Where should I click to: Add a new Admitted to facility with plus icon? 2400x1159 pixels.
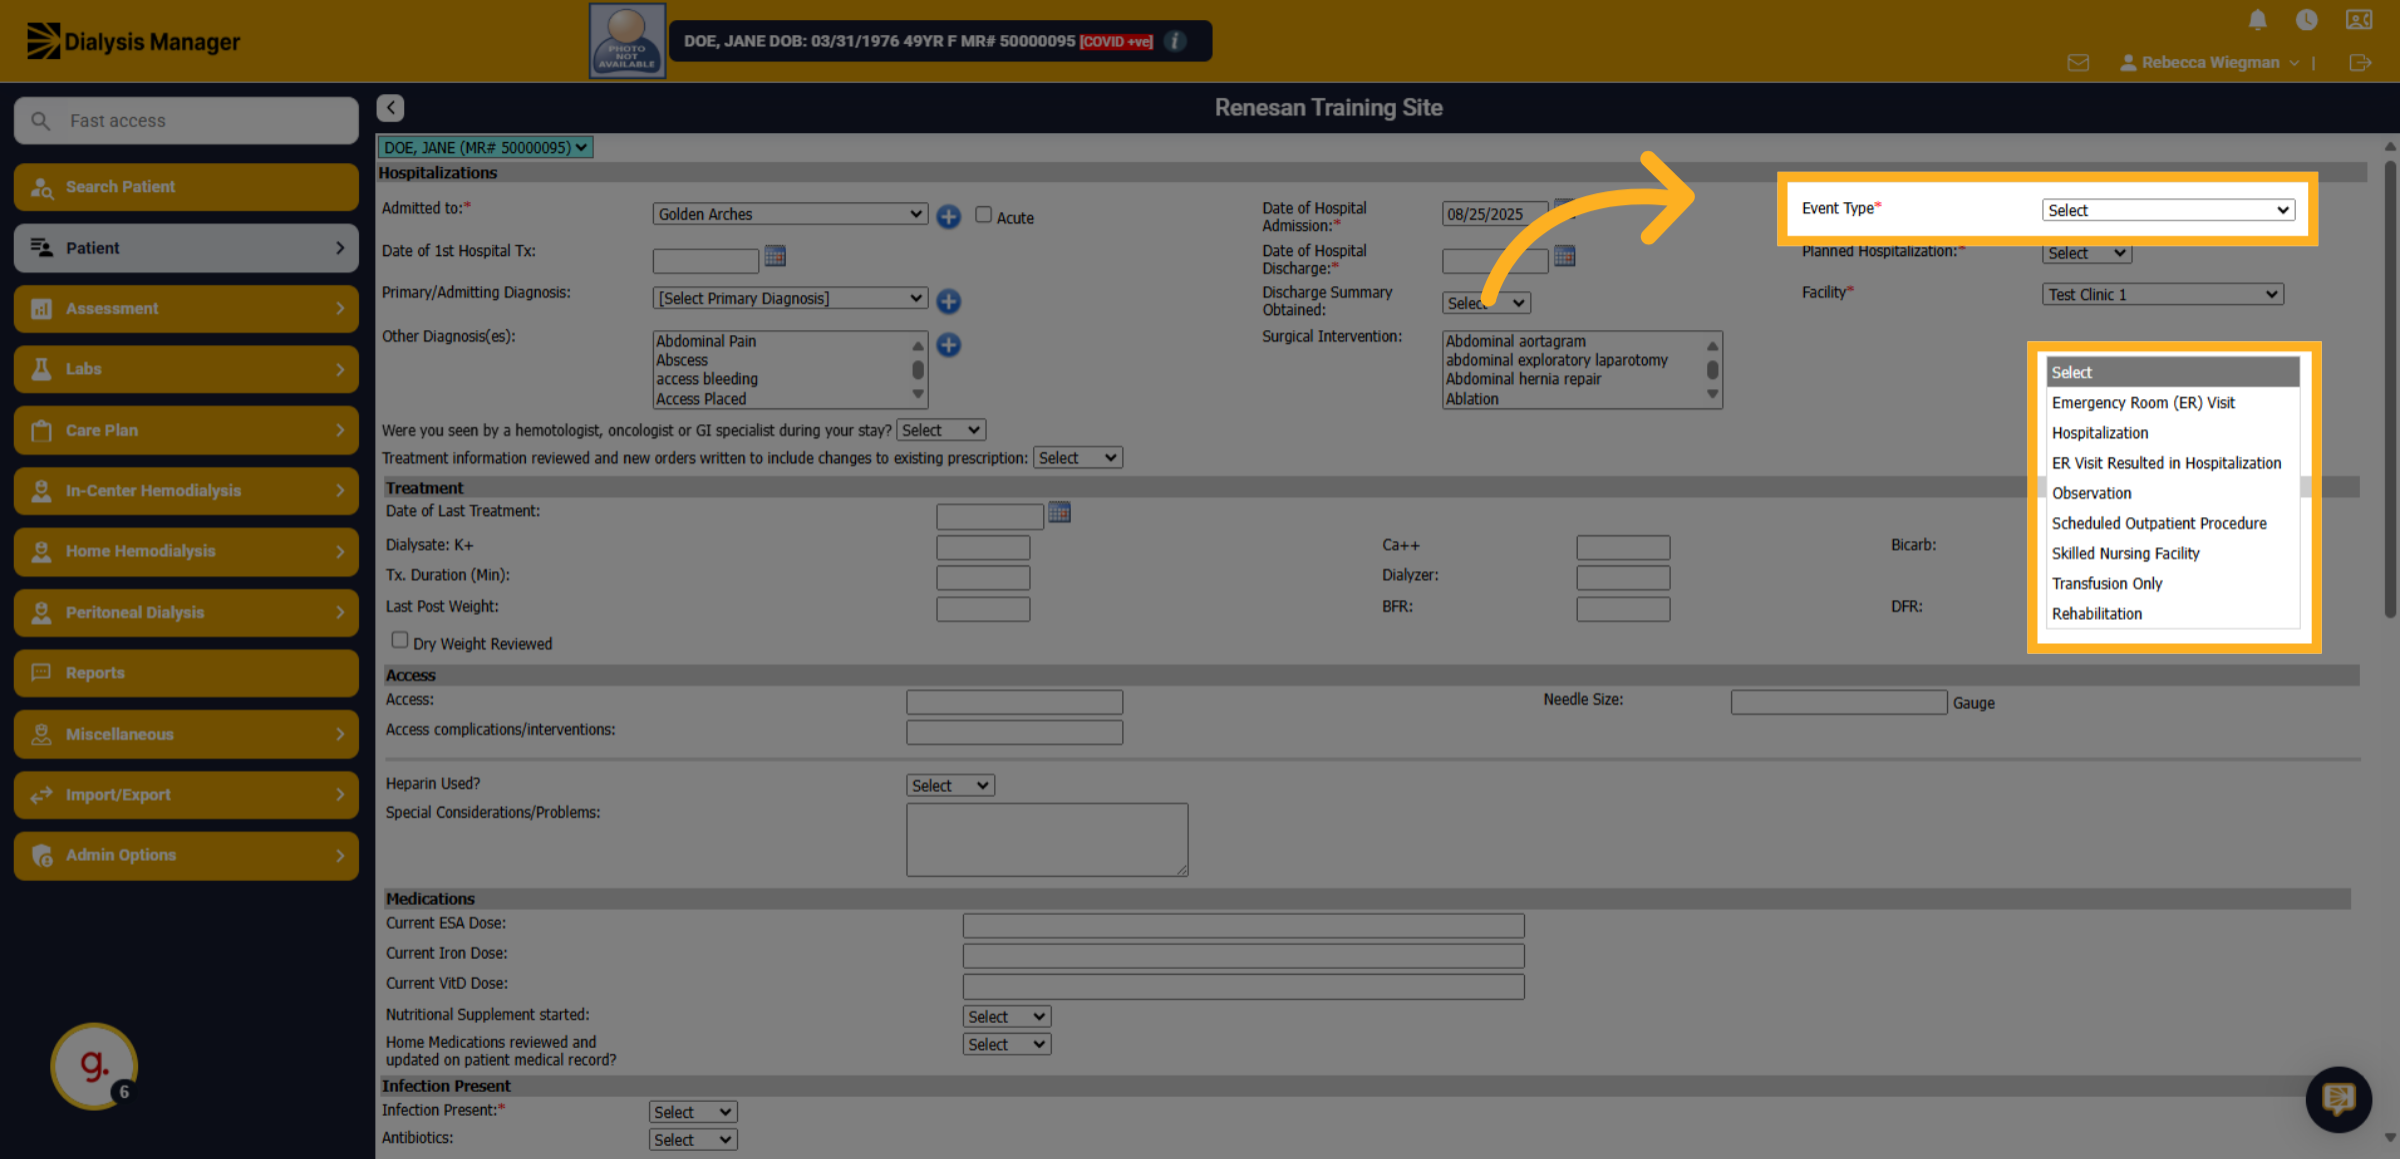point(949,216)
